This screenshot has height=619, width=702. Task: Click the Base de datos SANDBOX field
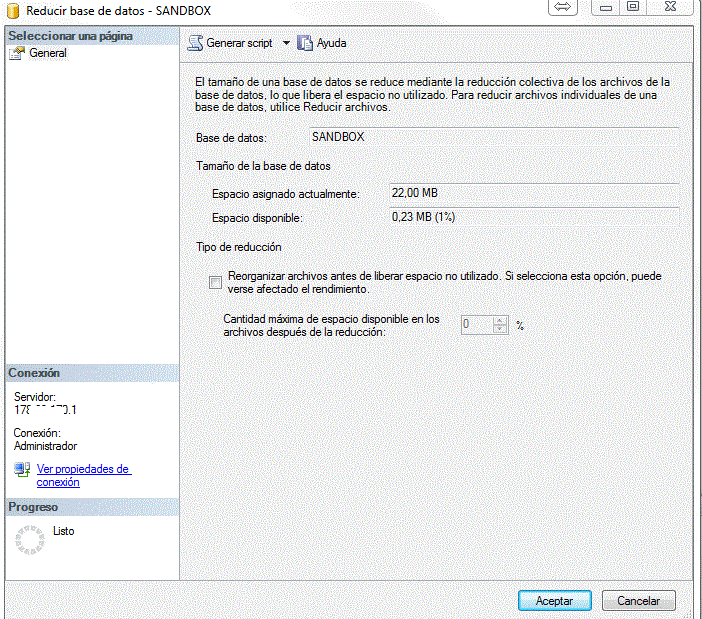tap(492, 137)
